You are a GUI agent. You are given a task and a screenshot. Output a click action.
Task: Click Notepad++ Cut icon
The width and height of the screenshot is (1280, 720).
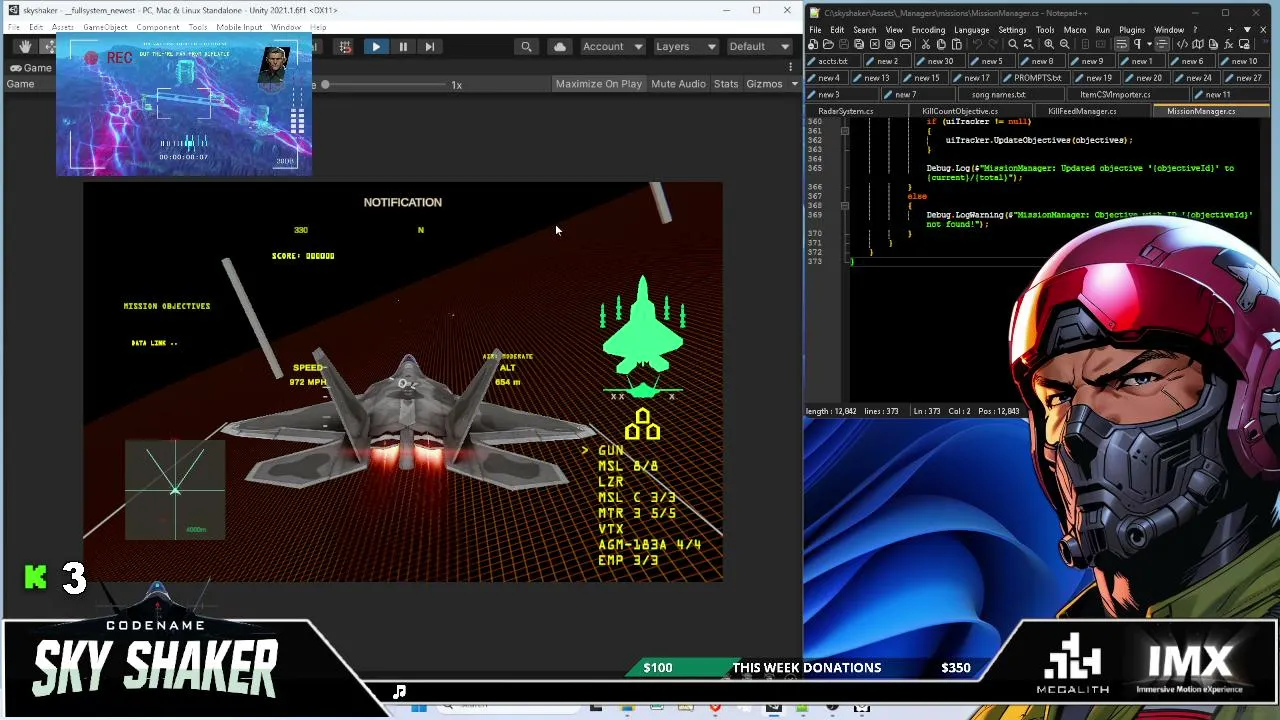[x=926, y=45]
